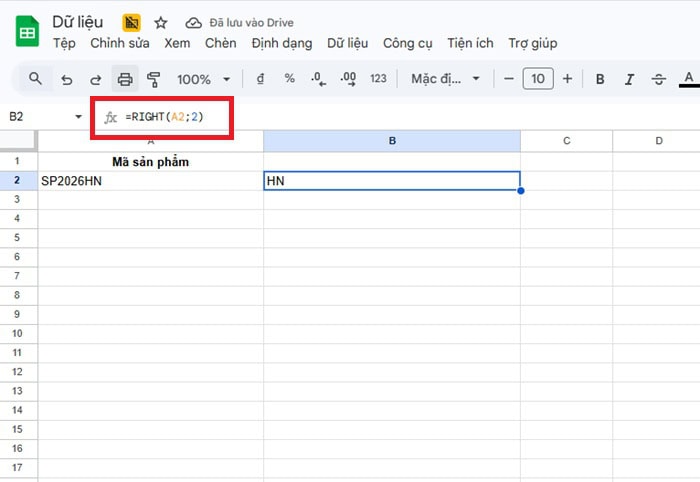700x482 pixels.
Task: Toggle italic formatting
Action: 629,79
